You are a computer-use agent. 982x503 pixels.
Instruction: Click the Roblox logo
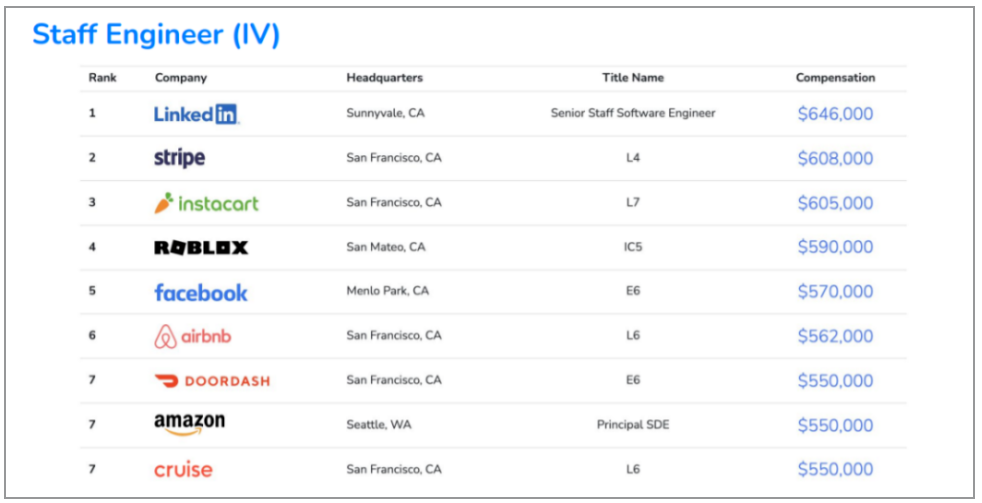click(x=201, y=247)
